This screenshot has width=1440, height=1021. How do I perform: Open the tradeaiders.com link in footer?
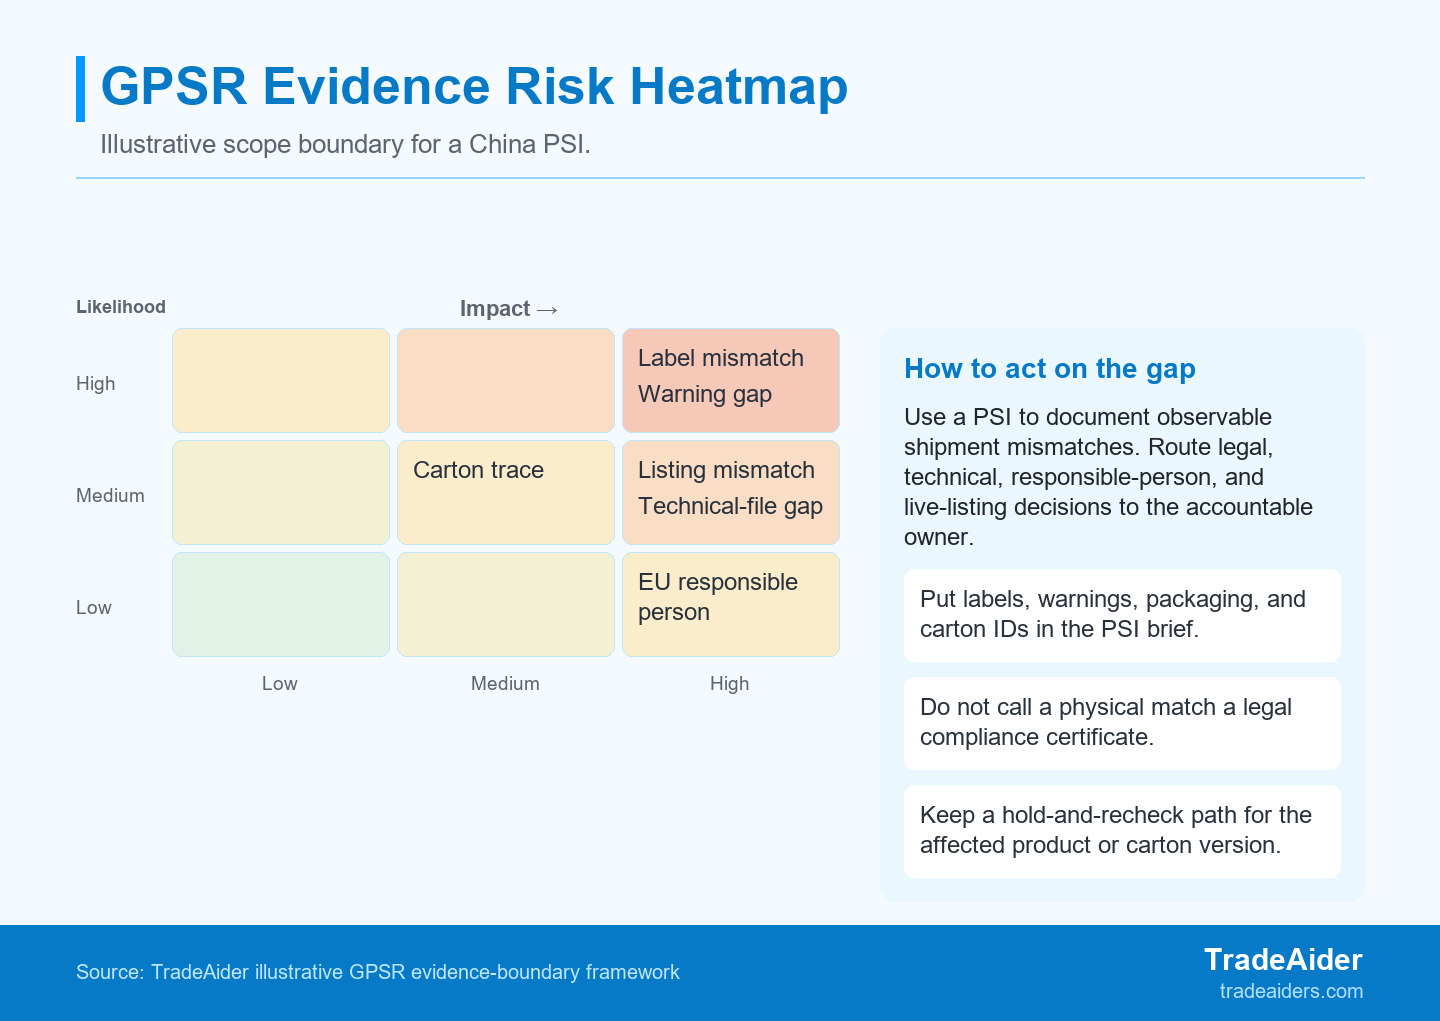[1291, 991]
